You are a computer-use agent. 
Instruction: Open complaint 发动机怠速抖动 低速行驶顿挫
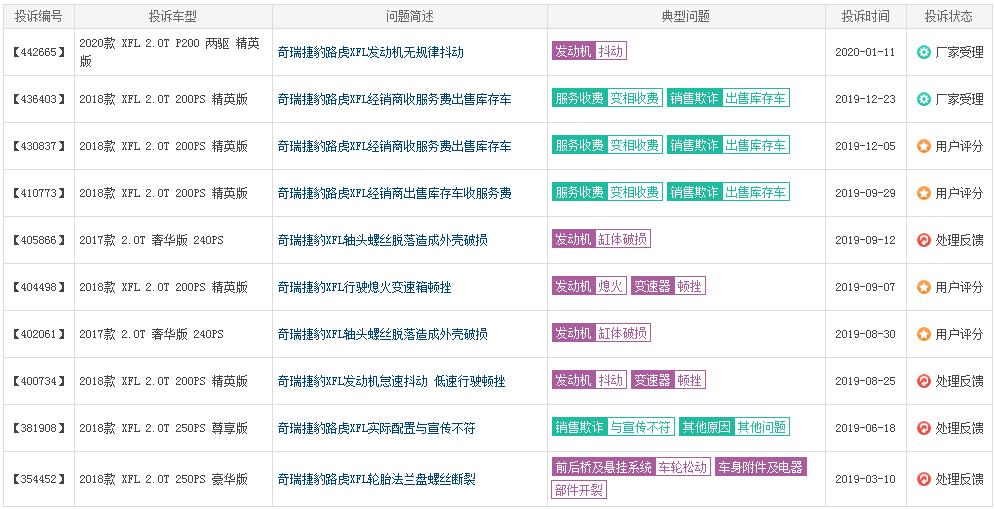(392, 381)
